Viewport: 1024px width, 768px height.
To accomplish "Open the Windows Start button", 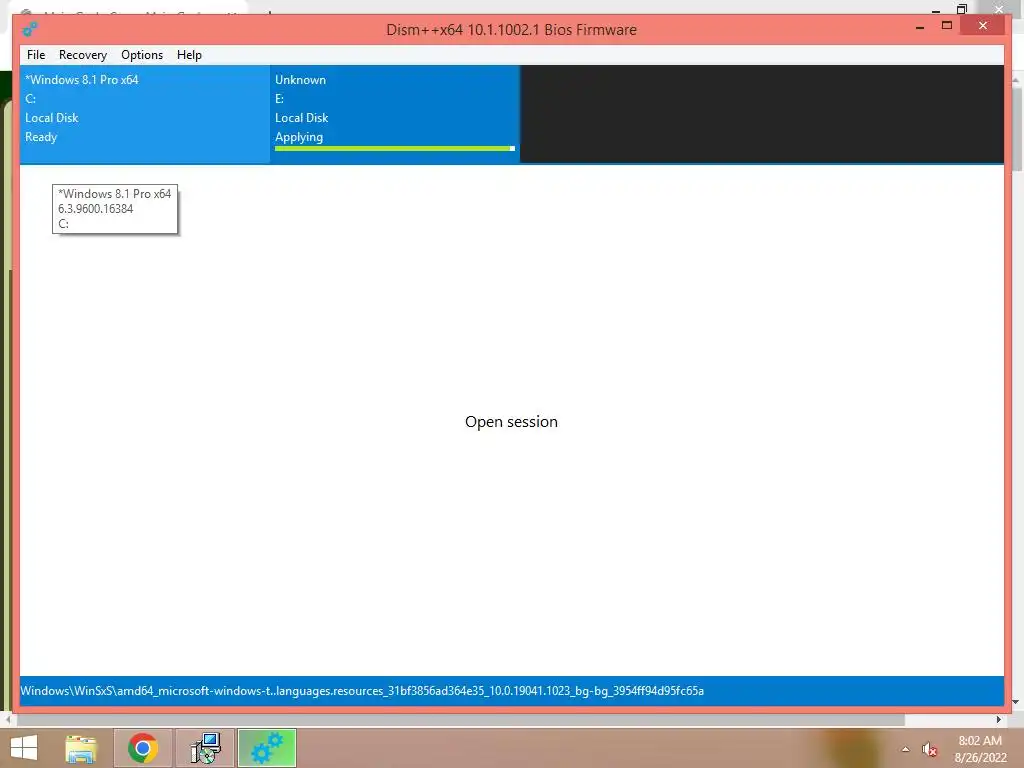I will coord(24,748).
